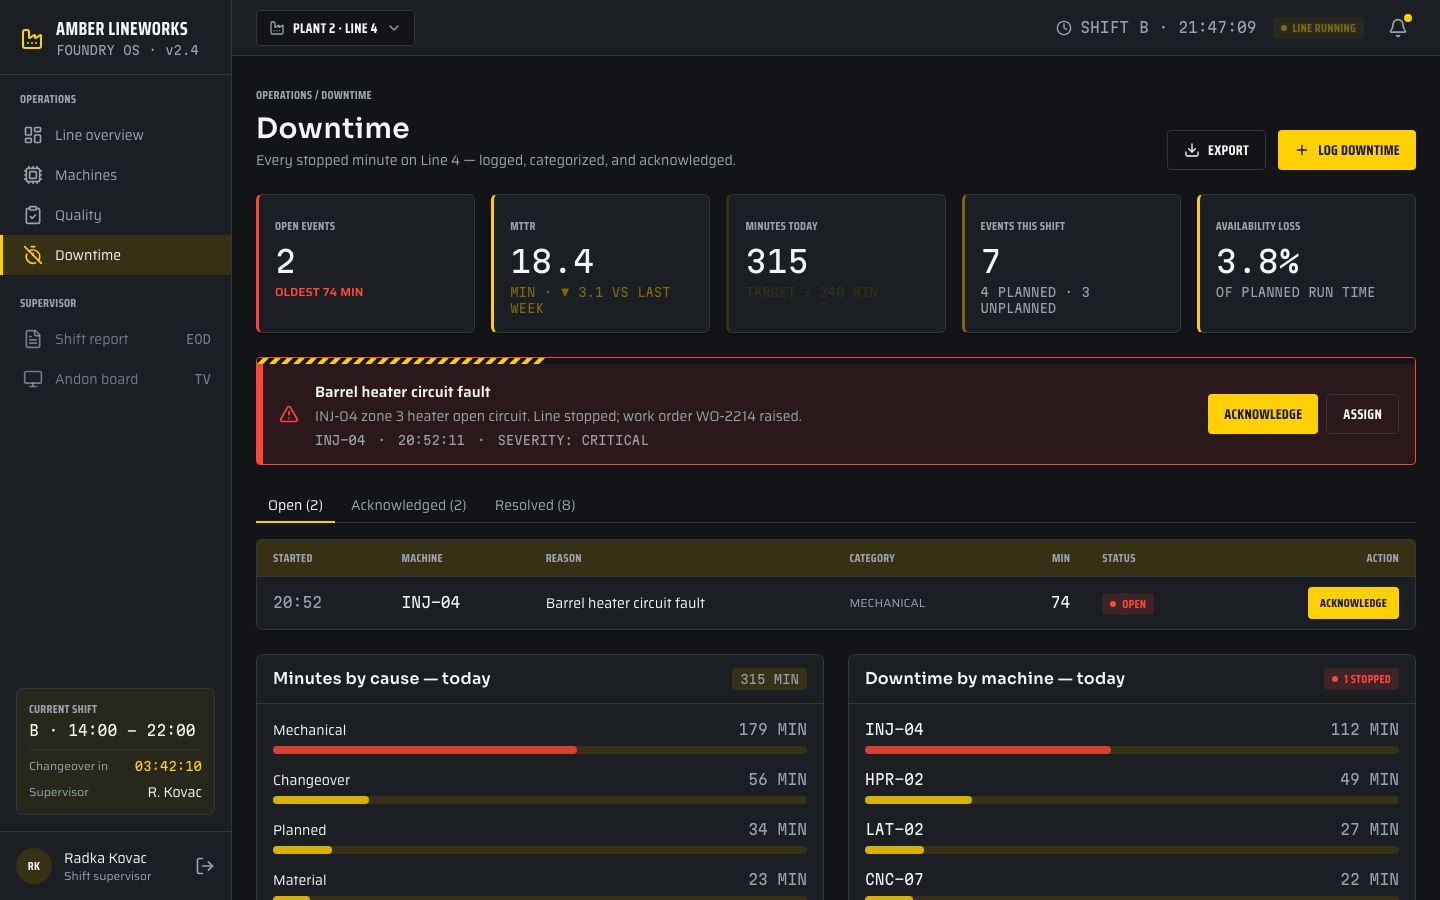Viewport: 1440px width, 900px height.
Task: Click the 1 STOPPED badge
Action: (1361, 679)
